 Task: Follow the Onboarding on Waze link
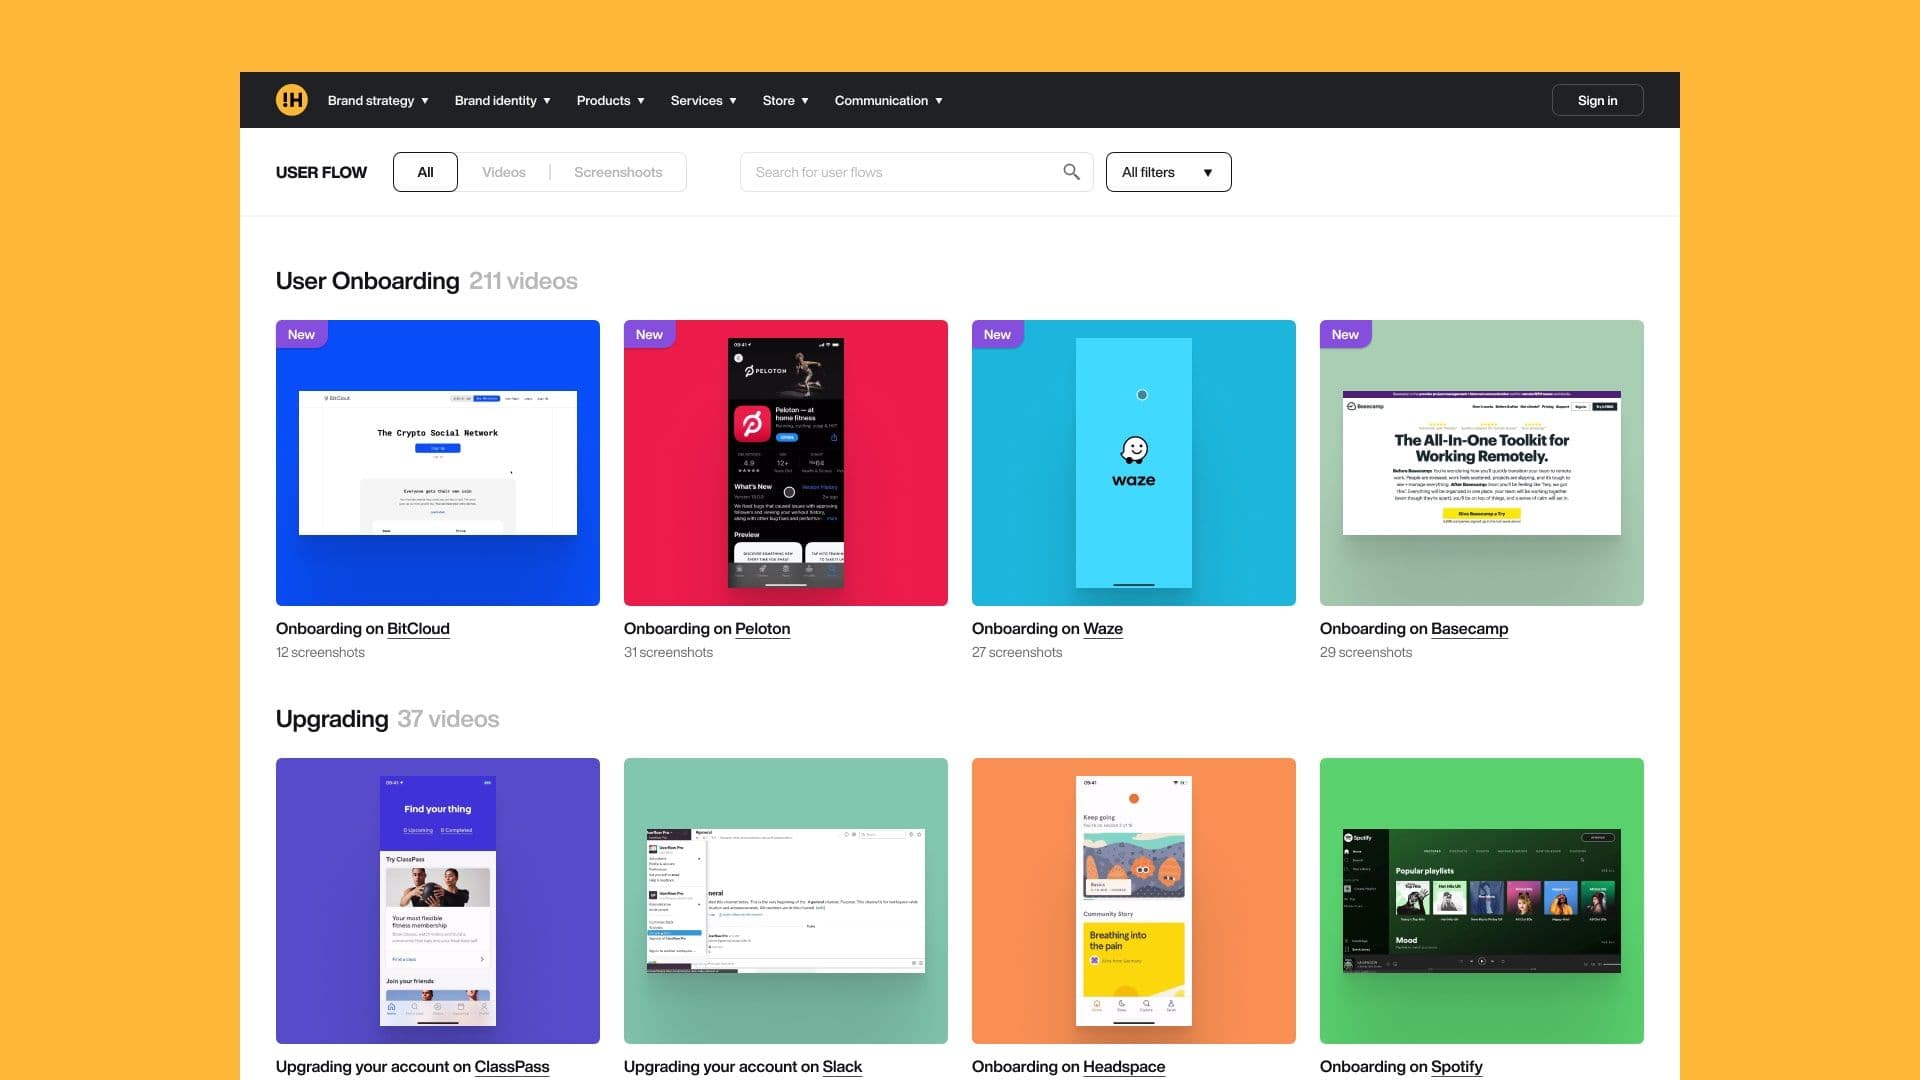(x=1047, y=628)
